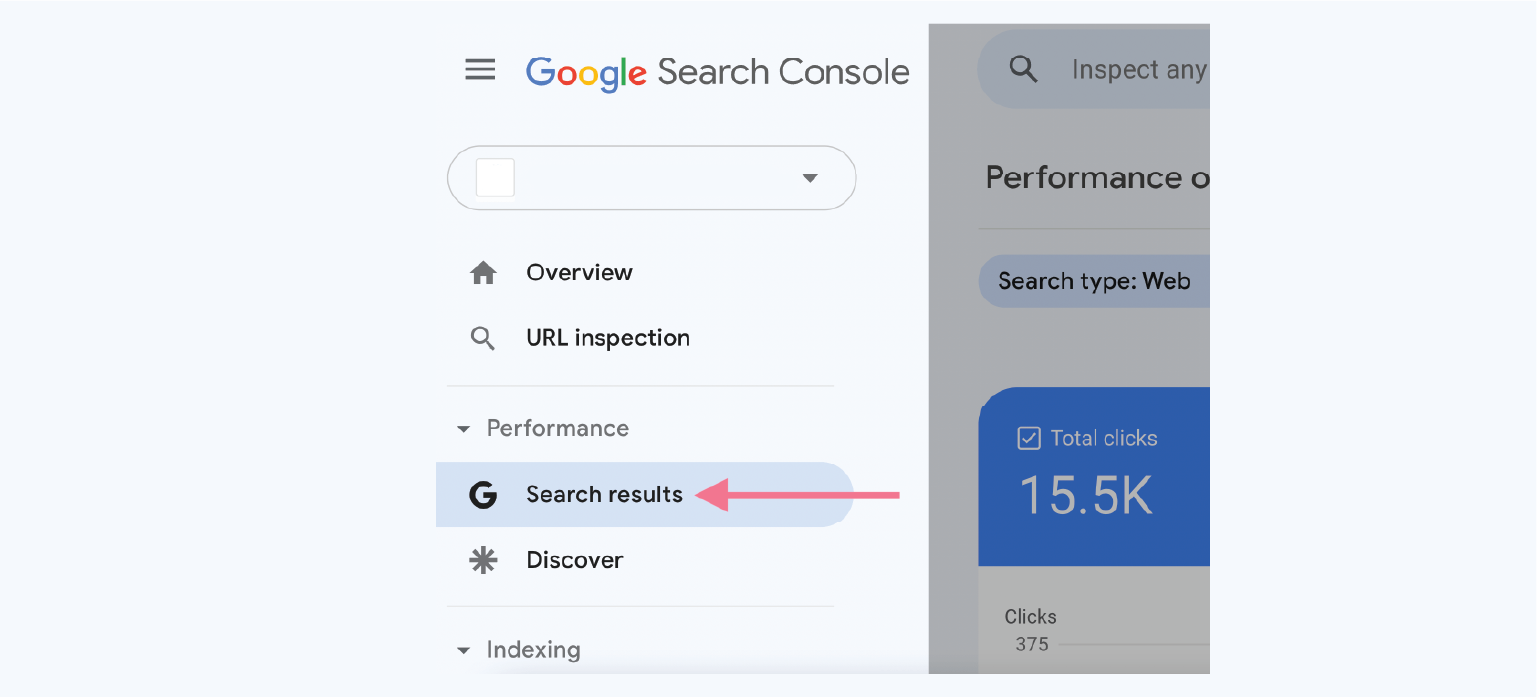Click the 15.5K total clicks value

coord(1086,495)
